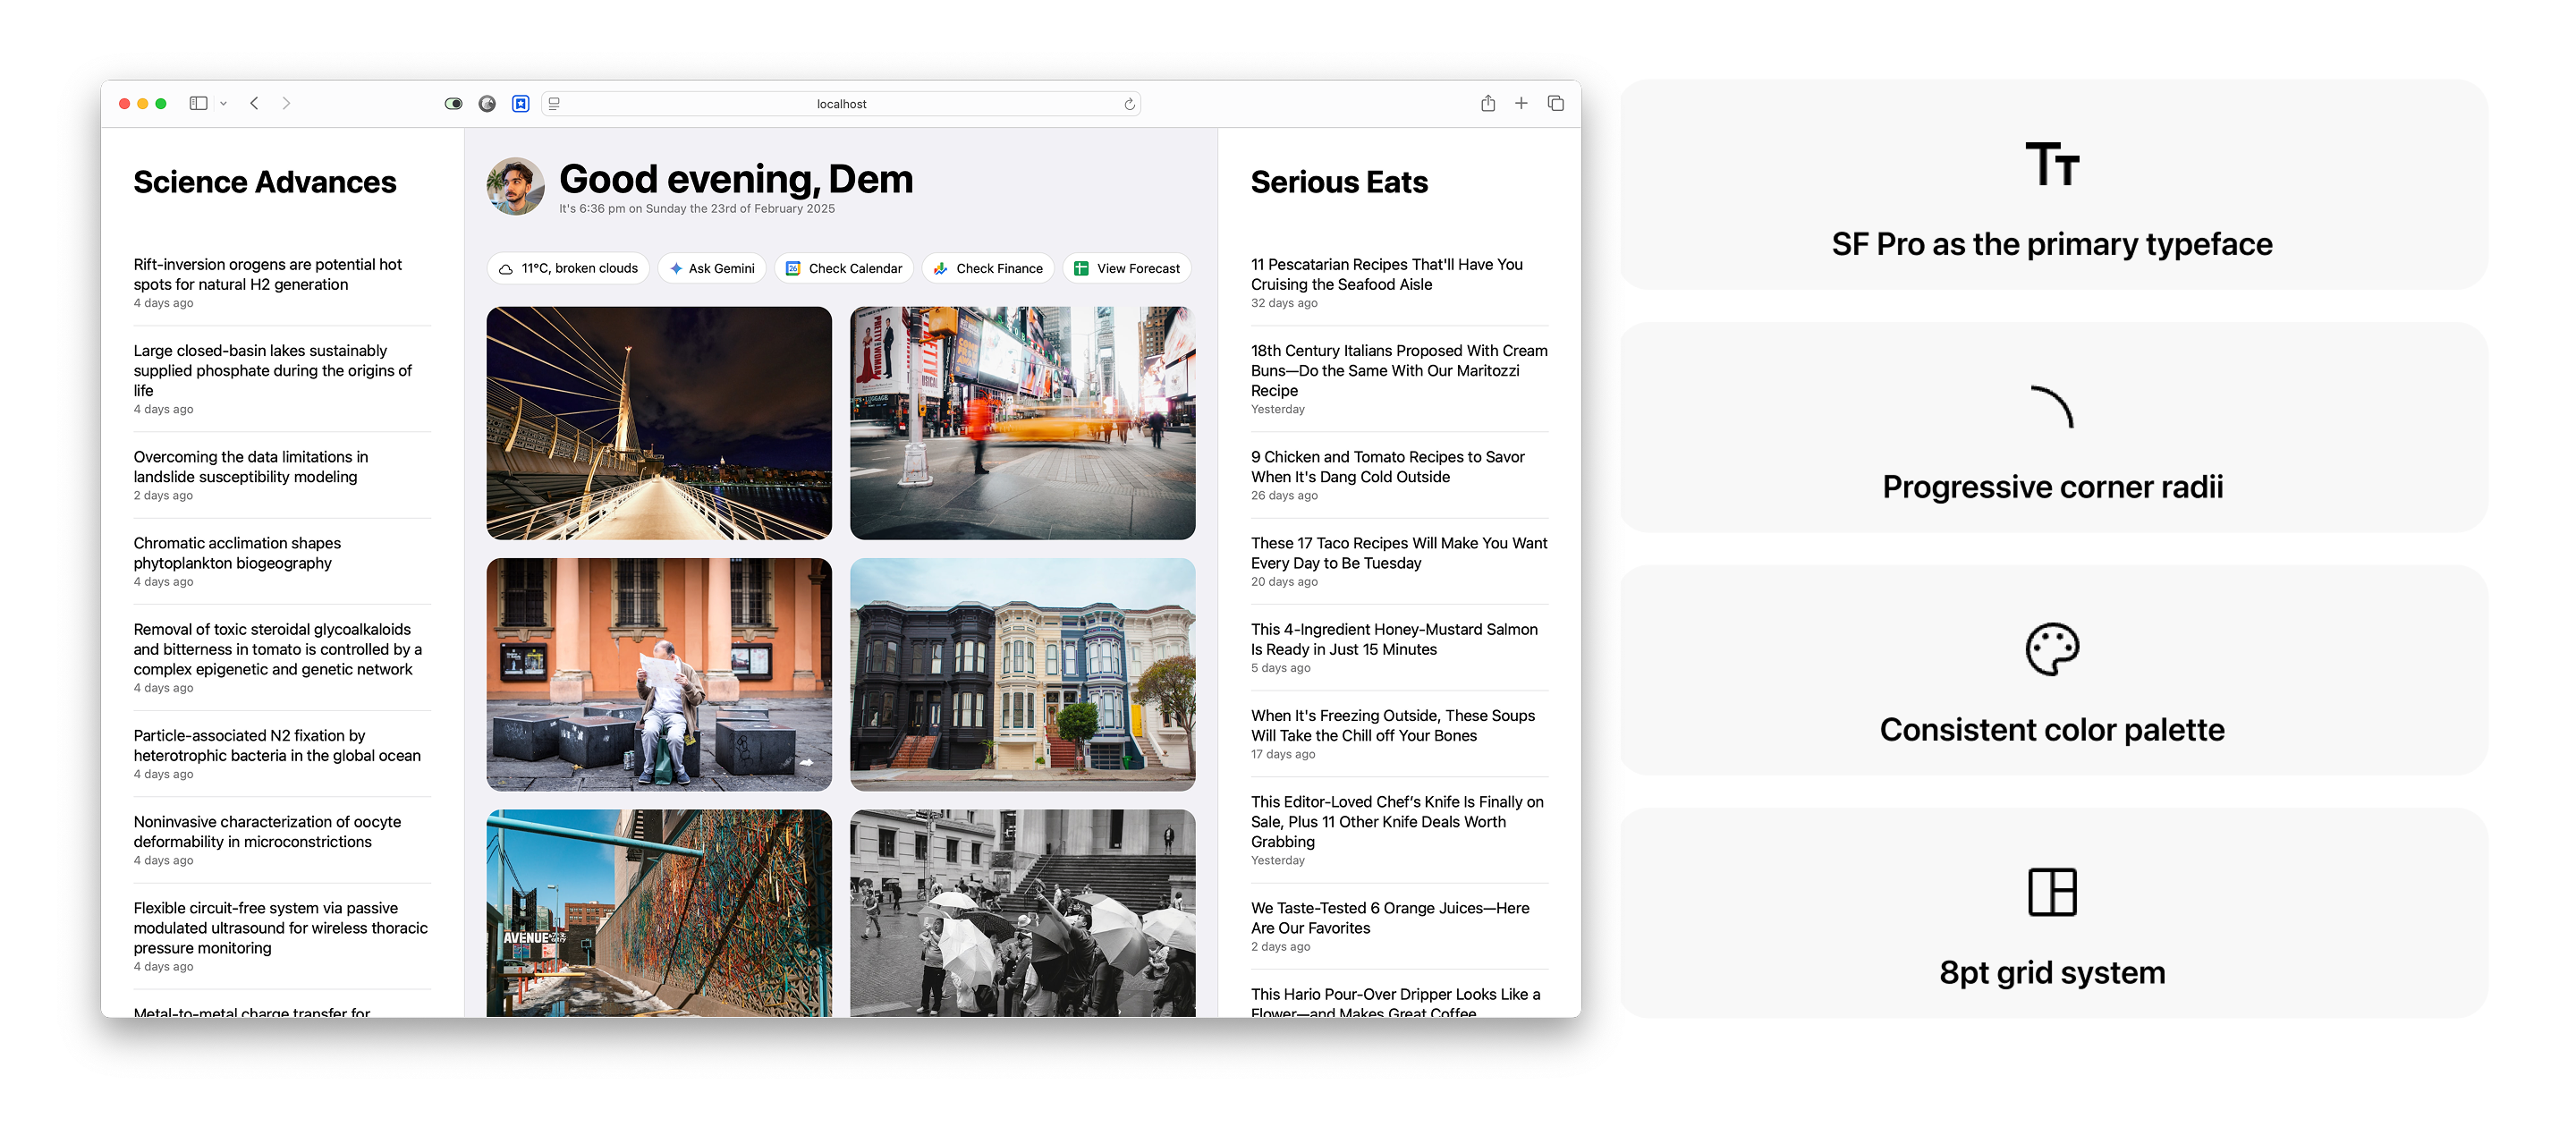2576x1127 pixels.
Task: Open Hario Pour-Over Dripper article
Action: [x=1399, y=1002]
